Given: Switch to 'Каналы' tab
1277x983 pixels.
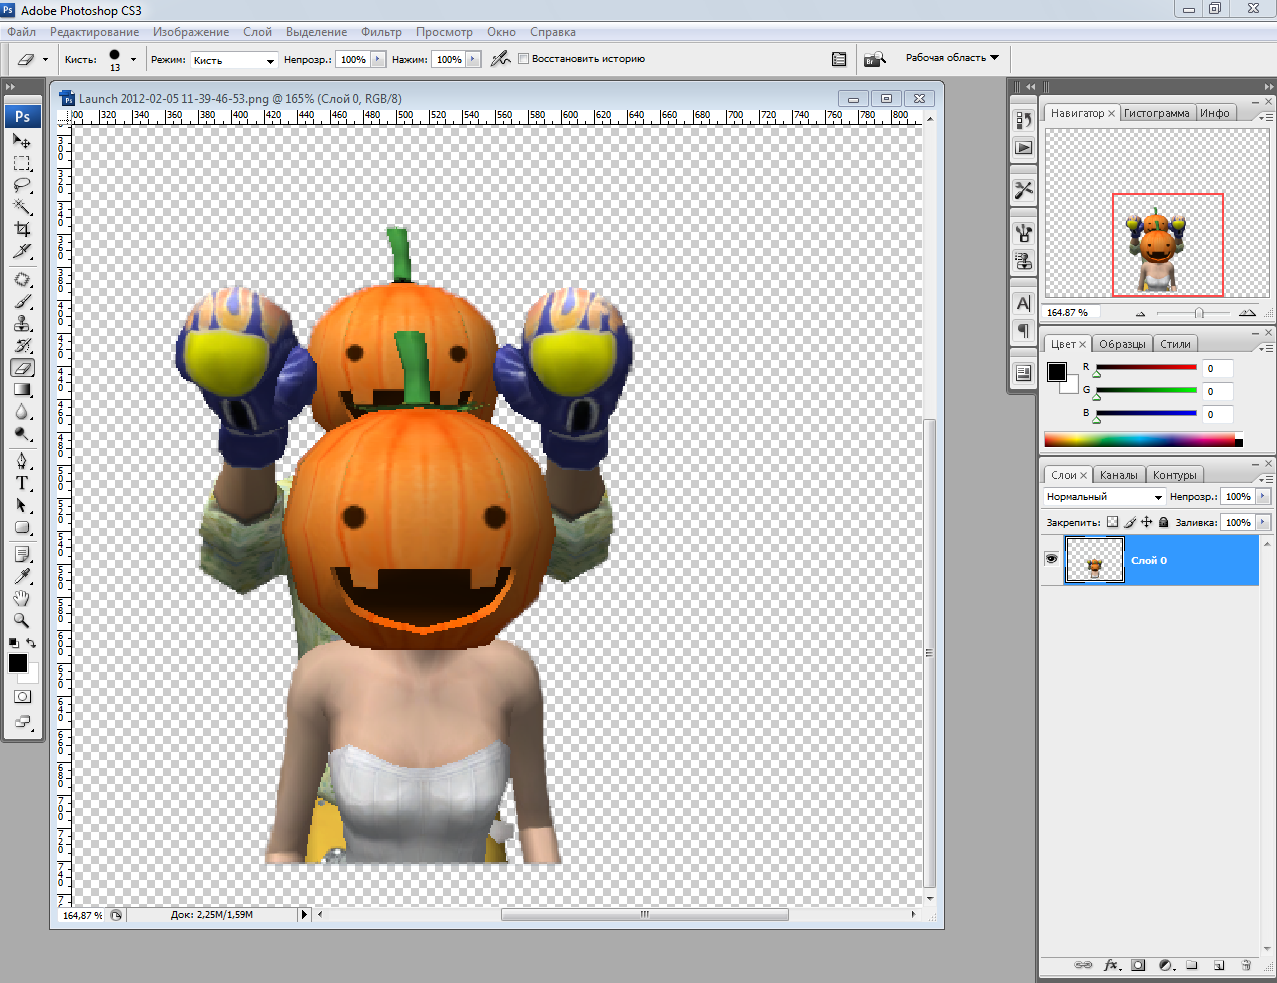Looking at the screenshot, I should [1118, 475].
